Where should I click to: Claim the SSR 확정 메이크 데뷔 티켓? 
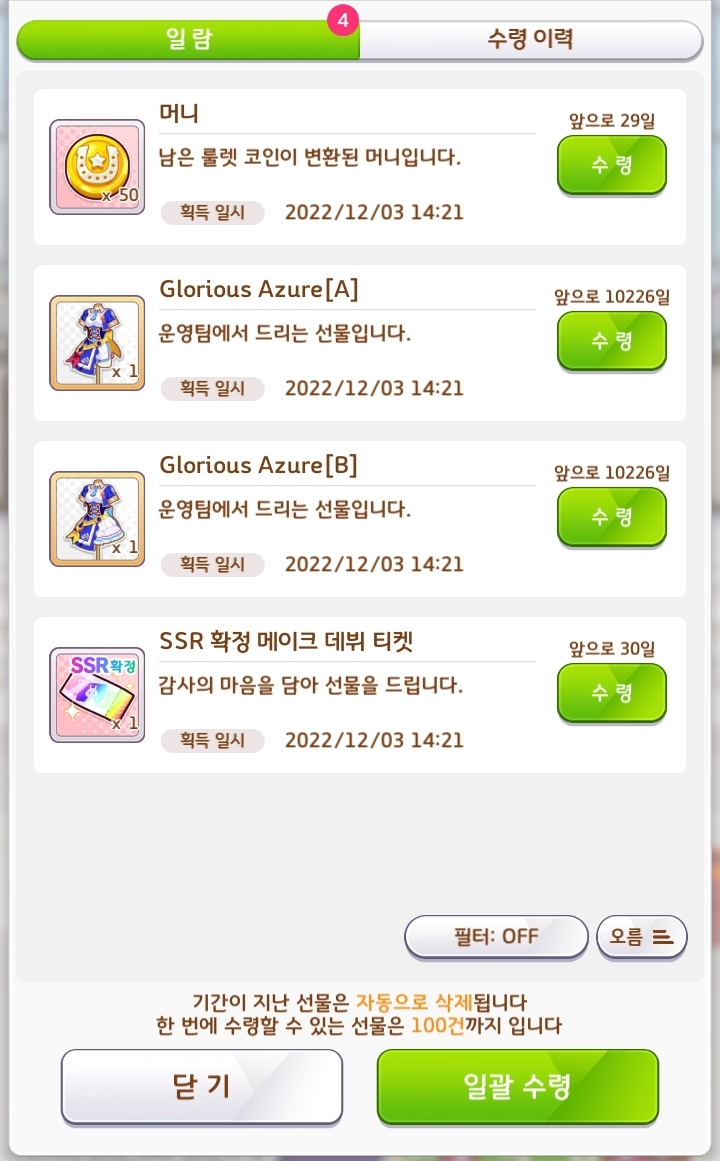(612, 693)
